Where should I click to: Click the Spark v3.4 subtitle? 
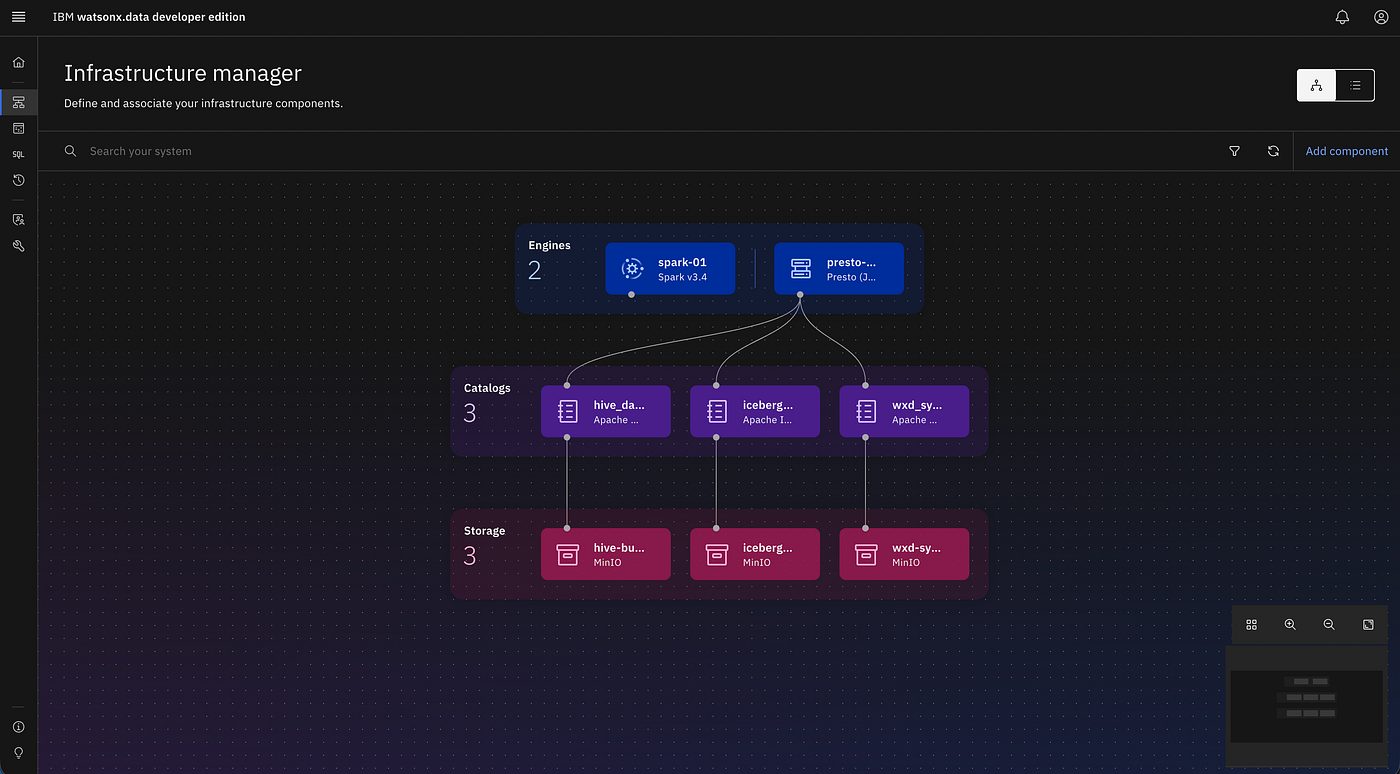click(x=682, y=277)
